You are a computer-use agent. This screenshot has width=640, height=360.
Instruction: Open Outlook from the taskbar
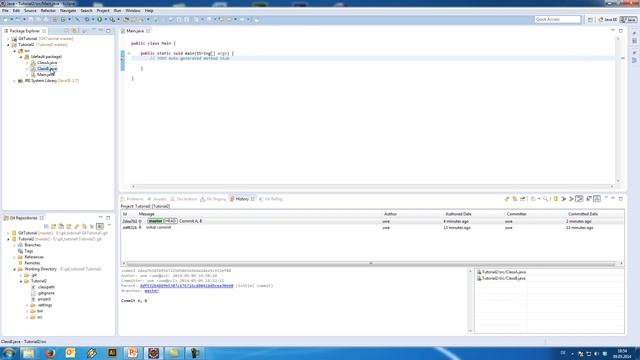70,353
